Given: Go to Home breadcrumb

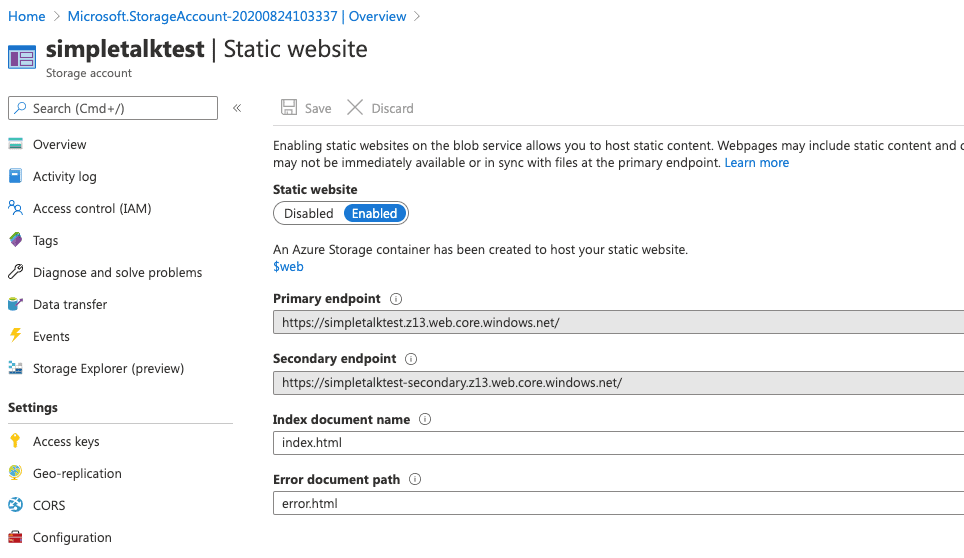Looking at the screenshot, I should click(26, 16).
